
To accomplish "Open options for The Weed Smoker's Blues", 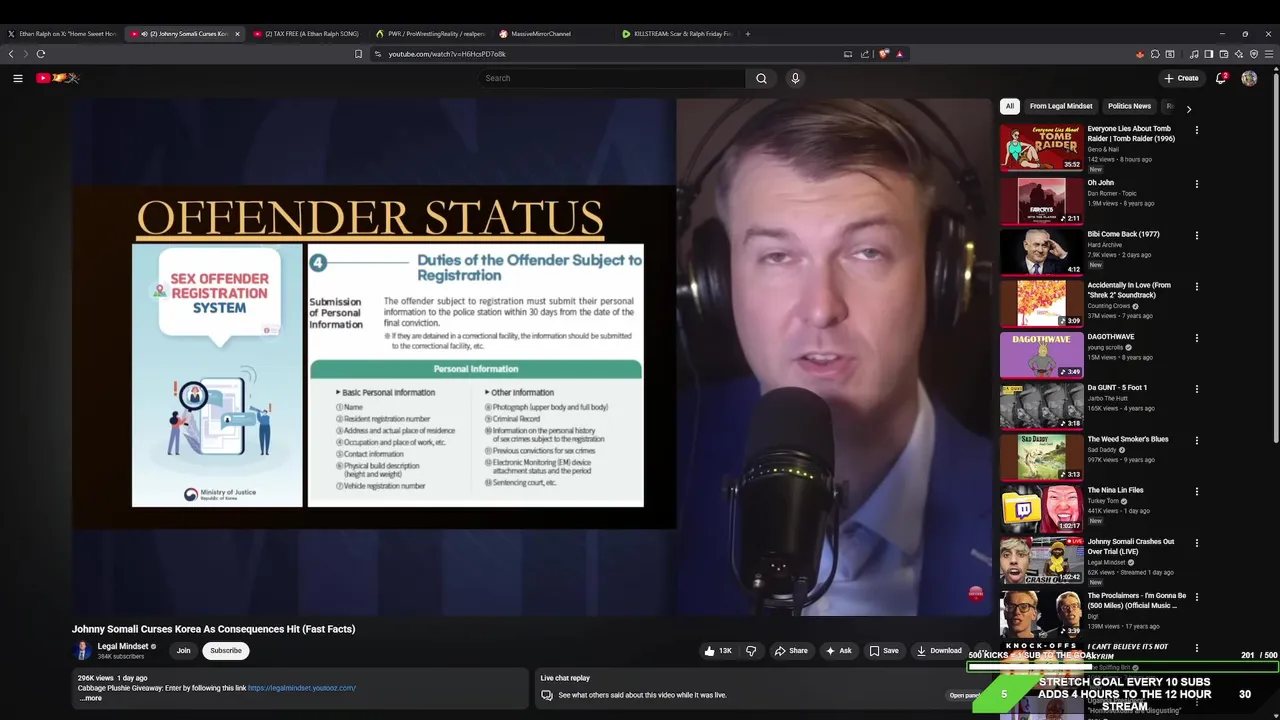I will pos(1196,440).
